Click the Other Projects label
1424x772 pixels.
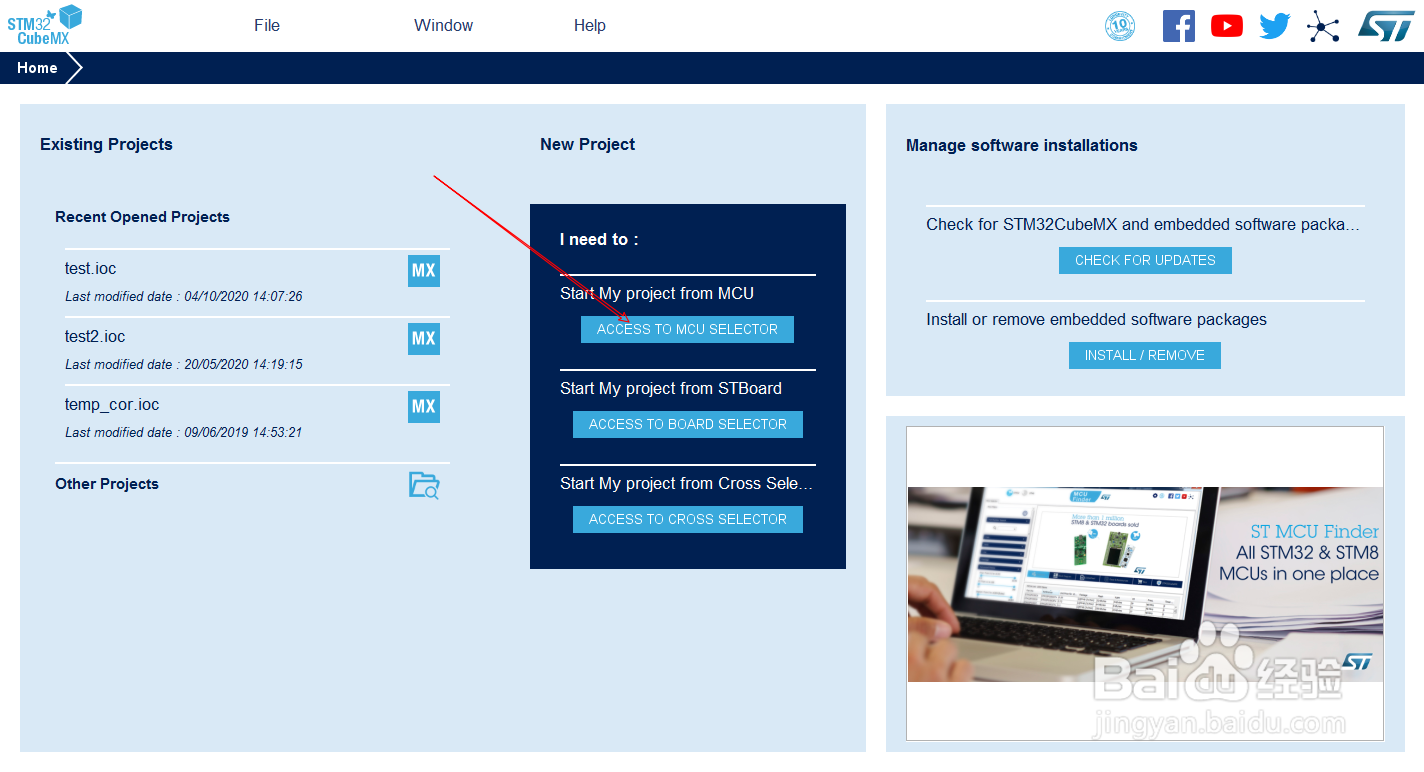point(107,484)
